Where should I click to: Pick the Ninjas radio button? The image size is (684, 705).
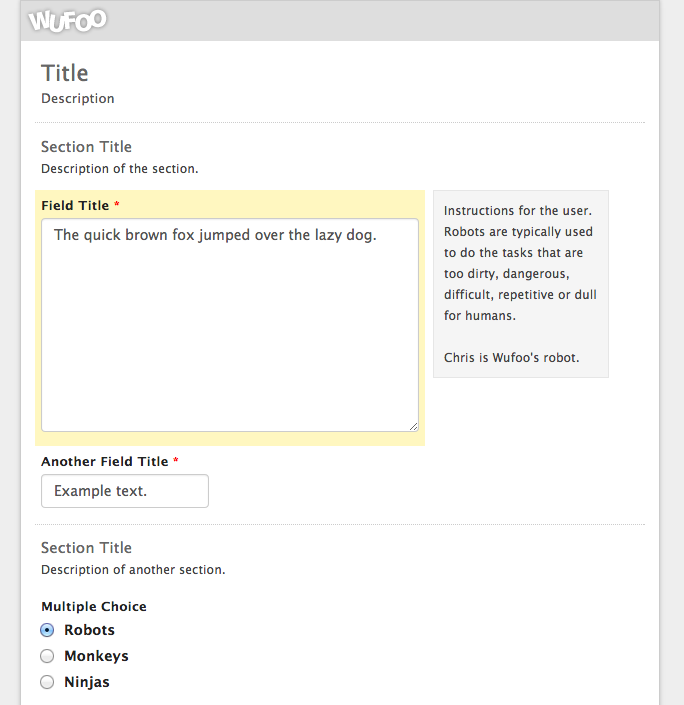47,682
